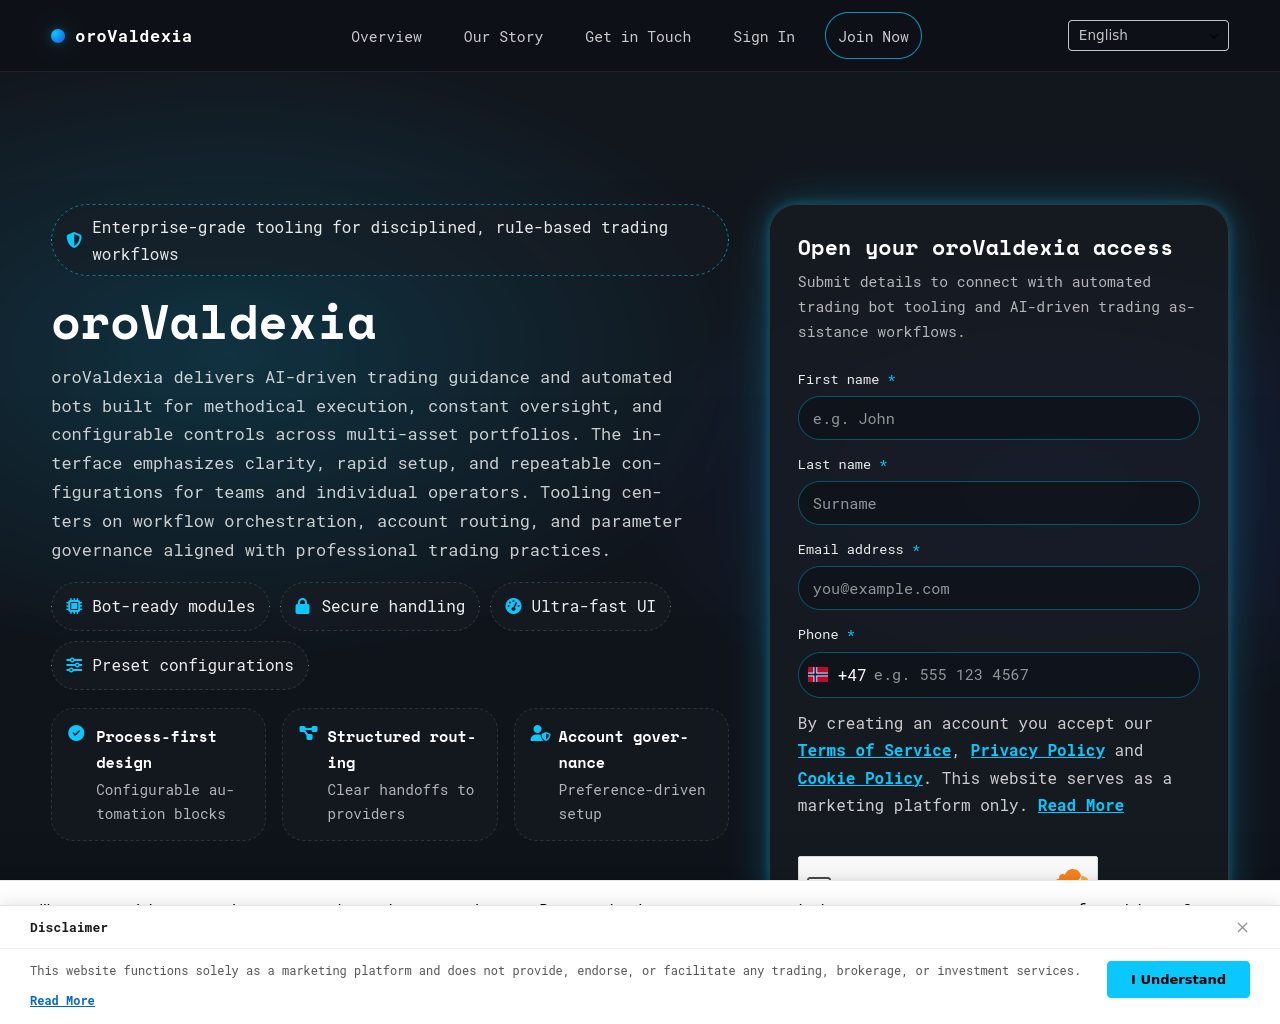Click the Join Now button
Viewport: 1280px width, 1024px height.
click(x=873, y=36)
